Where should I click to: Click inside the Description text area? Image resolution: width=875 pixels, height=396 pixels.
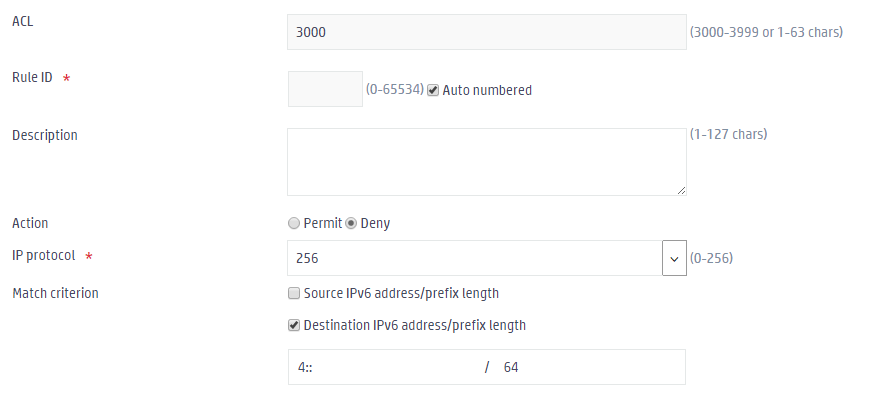[x=487, y=162]
